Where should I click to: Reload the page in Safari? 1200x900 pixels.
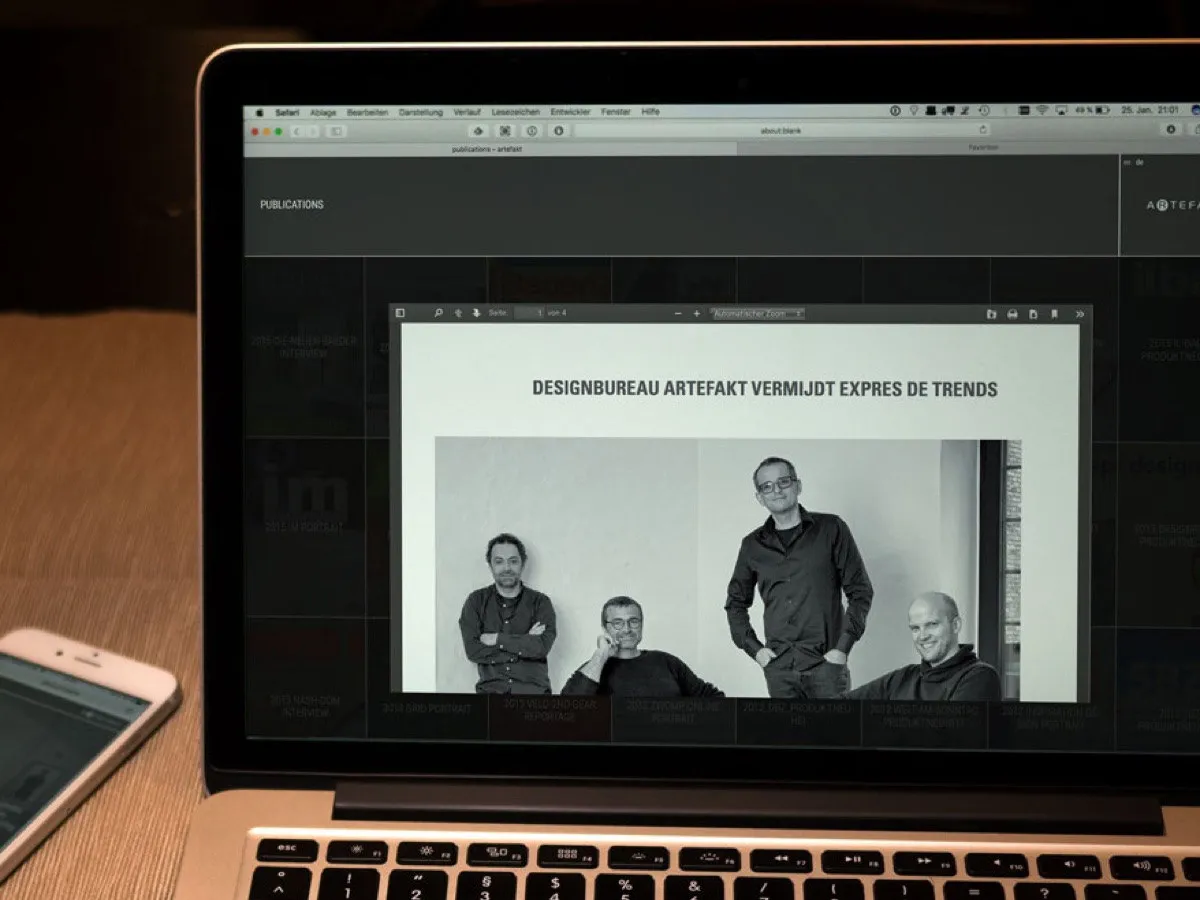(983, 130)
